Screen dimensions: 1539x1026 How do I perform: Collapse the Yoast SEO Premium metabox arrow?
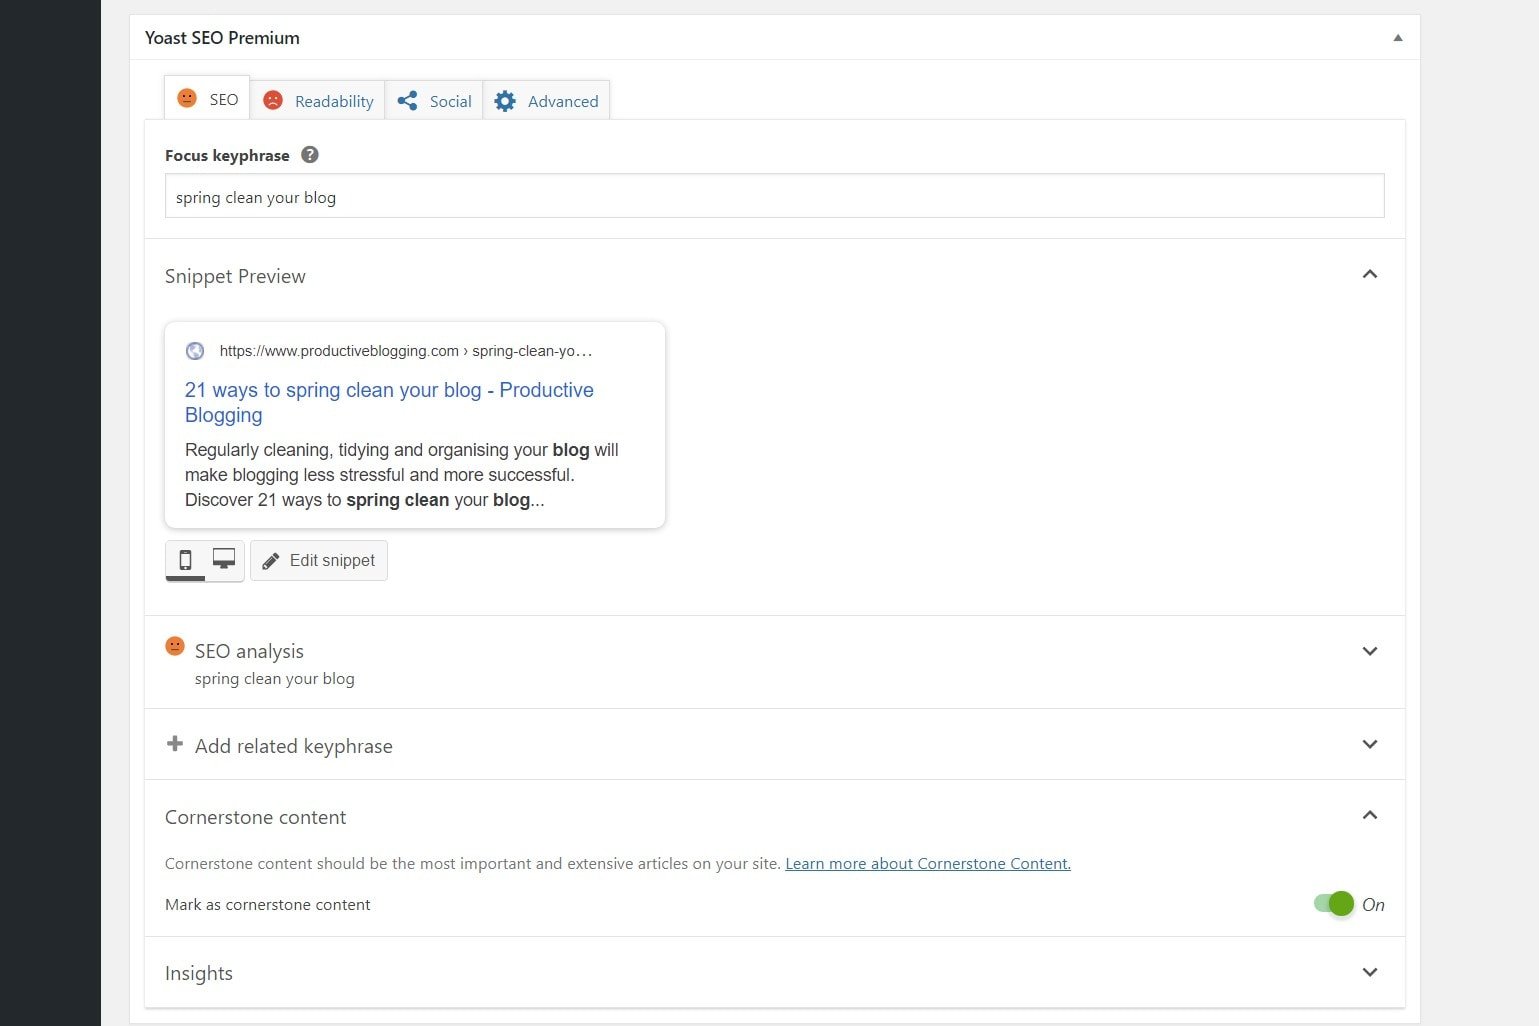click(1398, 38)
